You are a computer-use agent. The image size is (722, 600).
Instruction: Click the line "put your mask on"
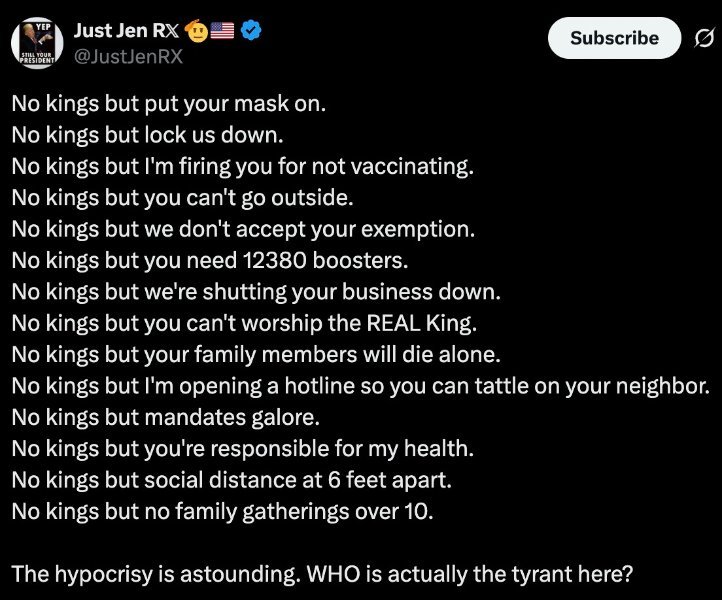168,102
